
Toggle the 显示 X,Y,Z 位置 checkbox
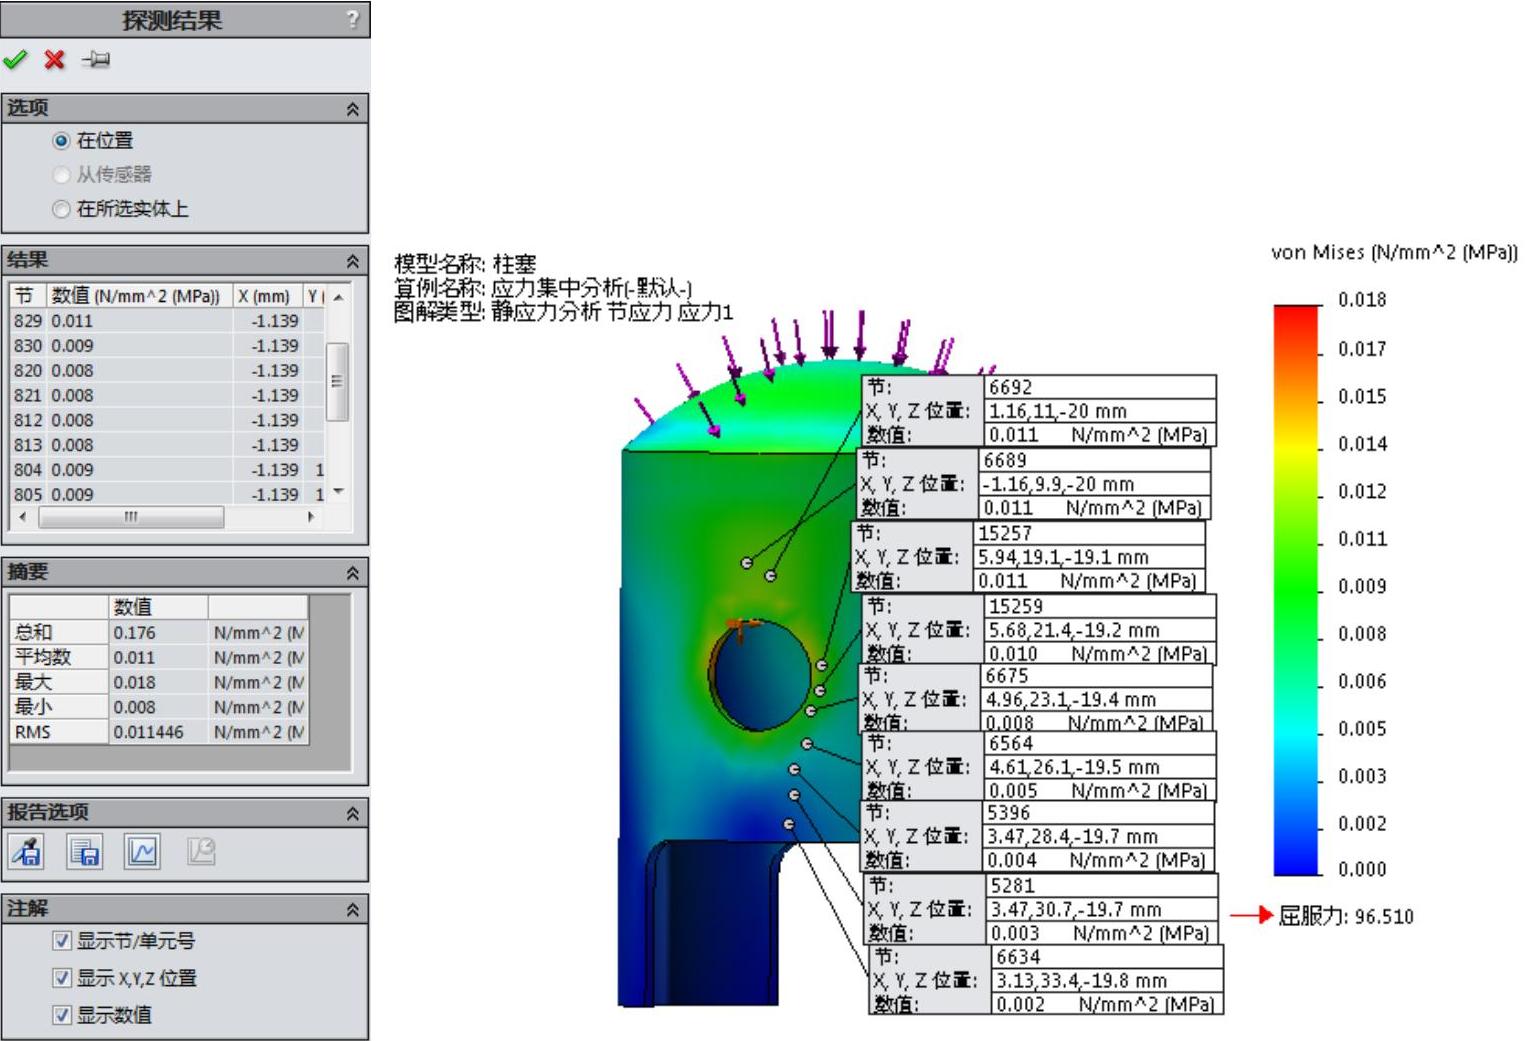(x=62, y=978)
